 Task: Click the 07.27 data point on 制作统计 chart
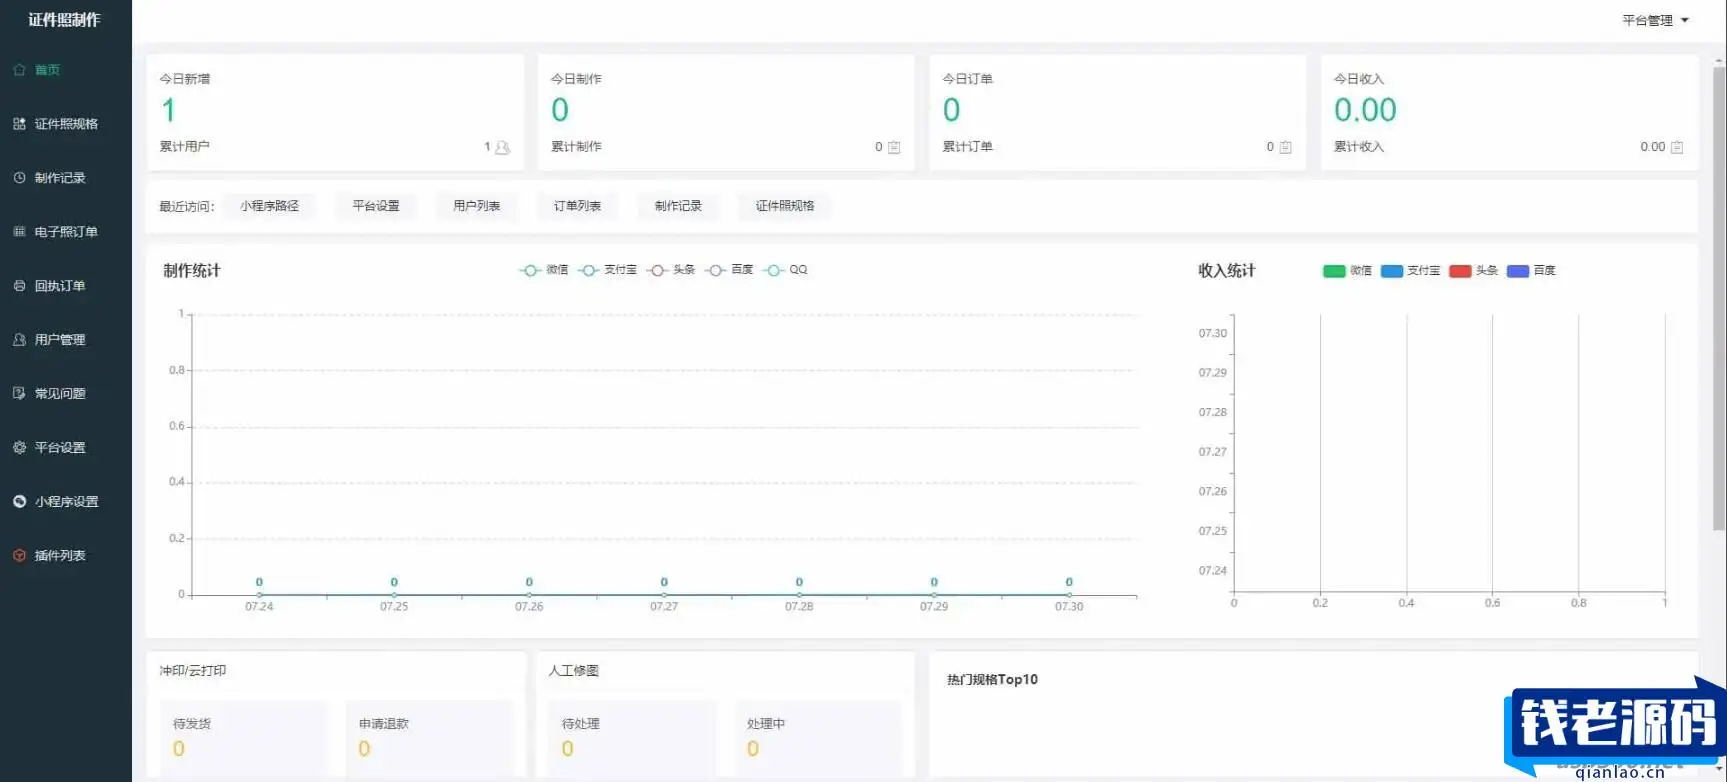tap(664, 595)
